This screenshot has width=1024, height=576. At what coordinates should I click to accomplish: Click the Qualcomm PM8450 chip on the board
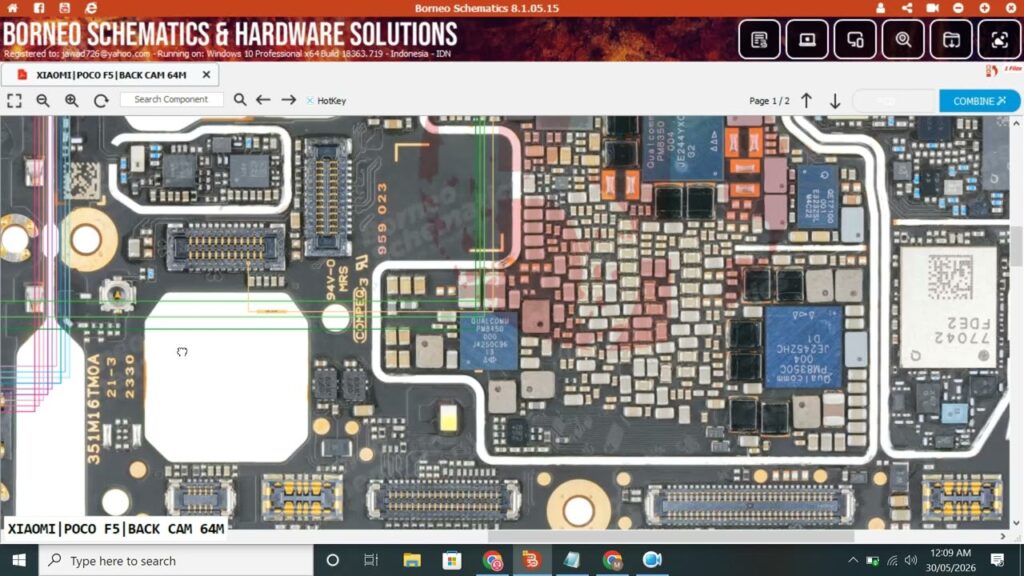[x=488, y=342]
